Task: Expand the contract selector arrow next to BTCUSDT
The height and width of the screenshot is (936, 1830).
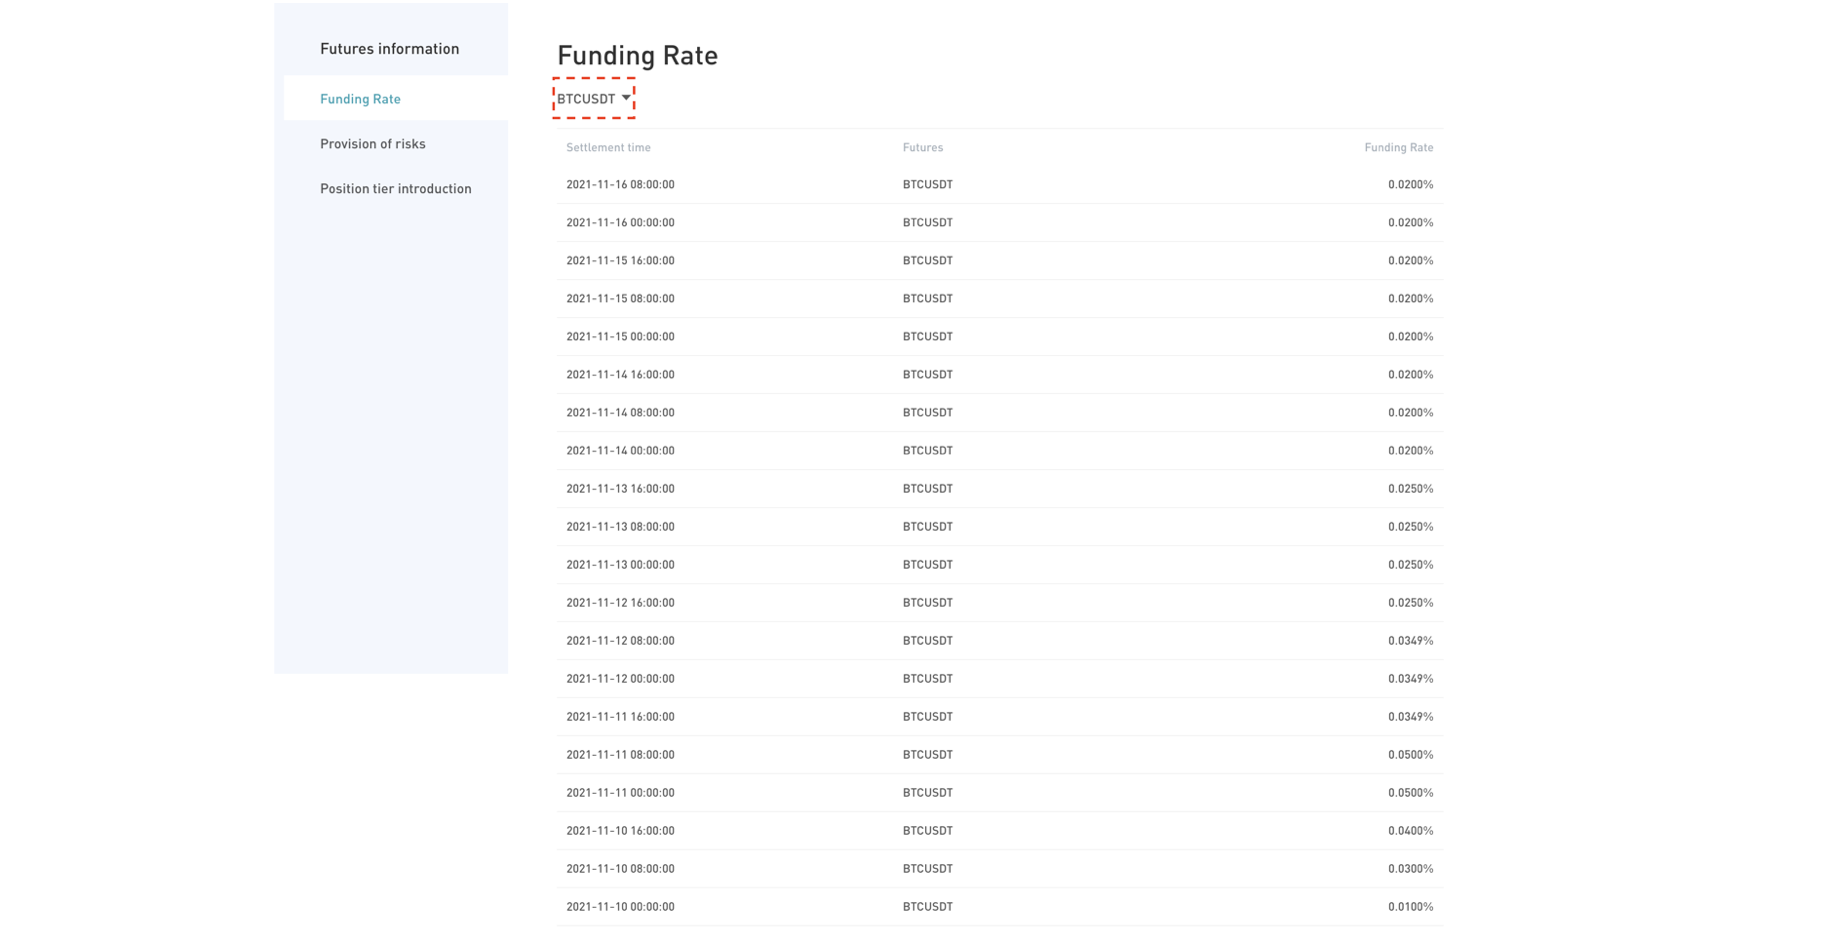Action: (628, 98)
